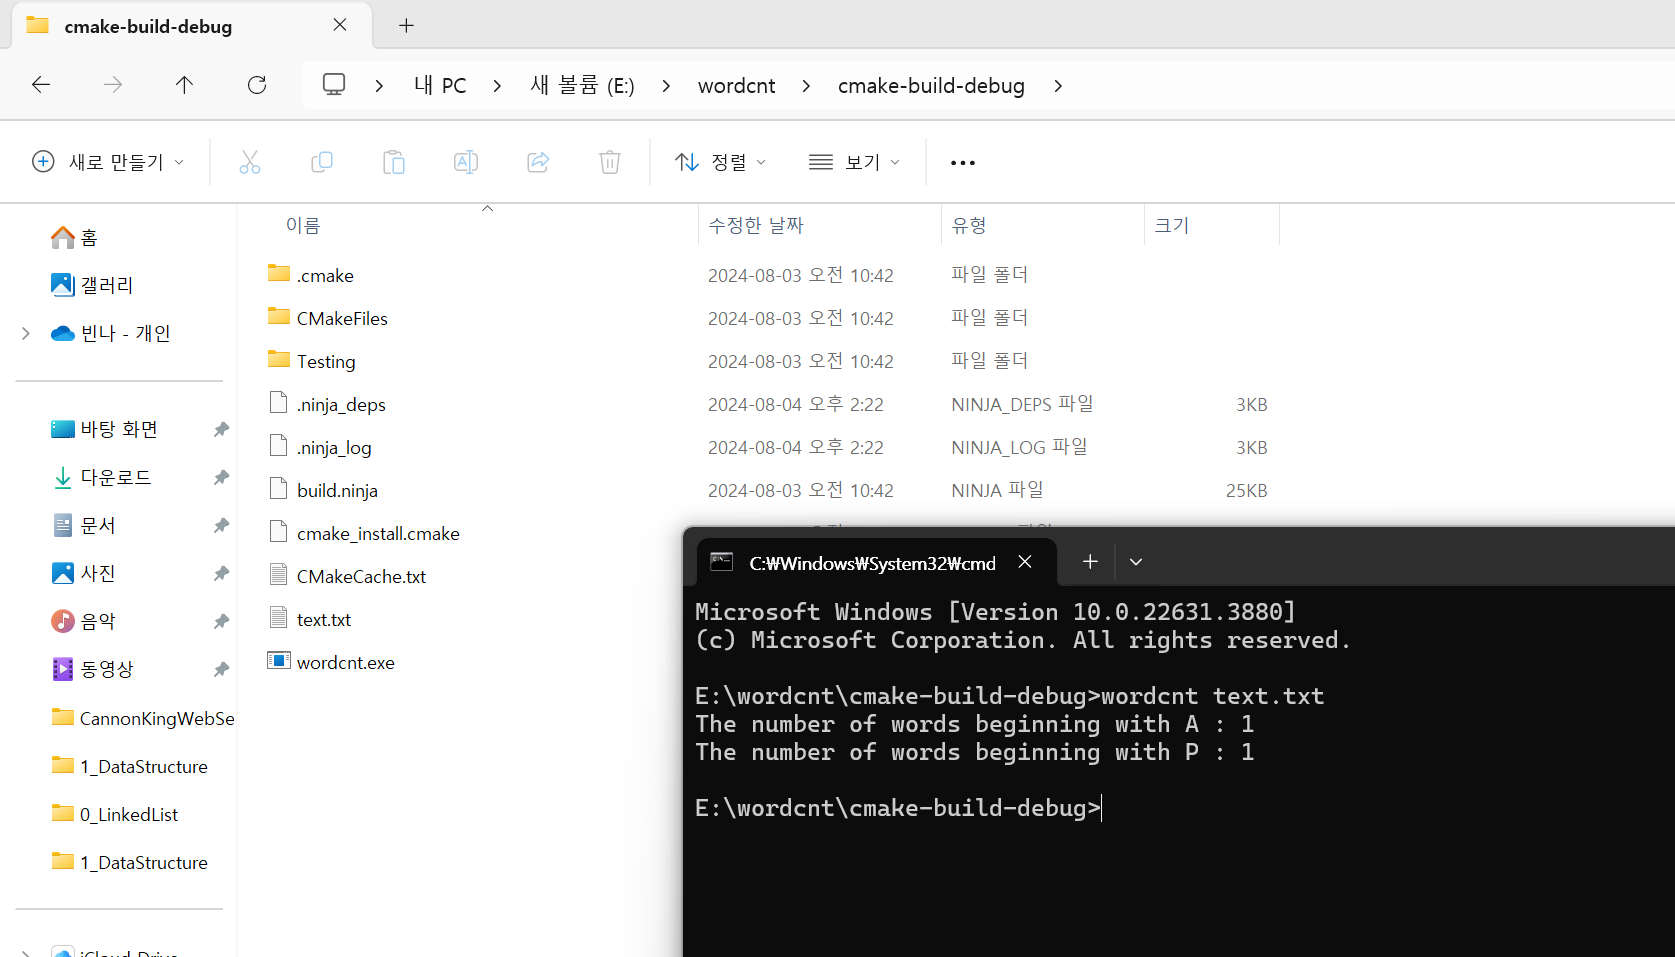The image size is (1675, 957).
Task: Click cmake-build-debug breadcrumb
Action: pos(931,86)
